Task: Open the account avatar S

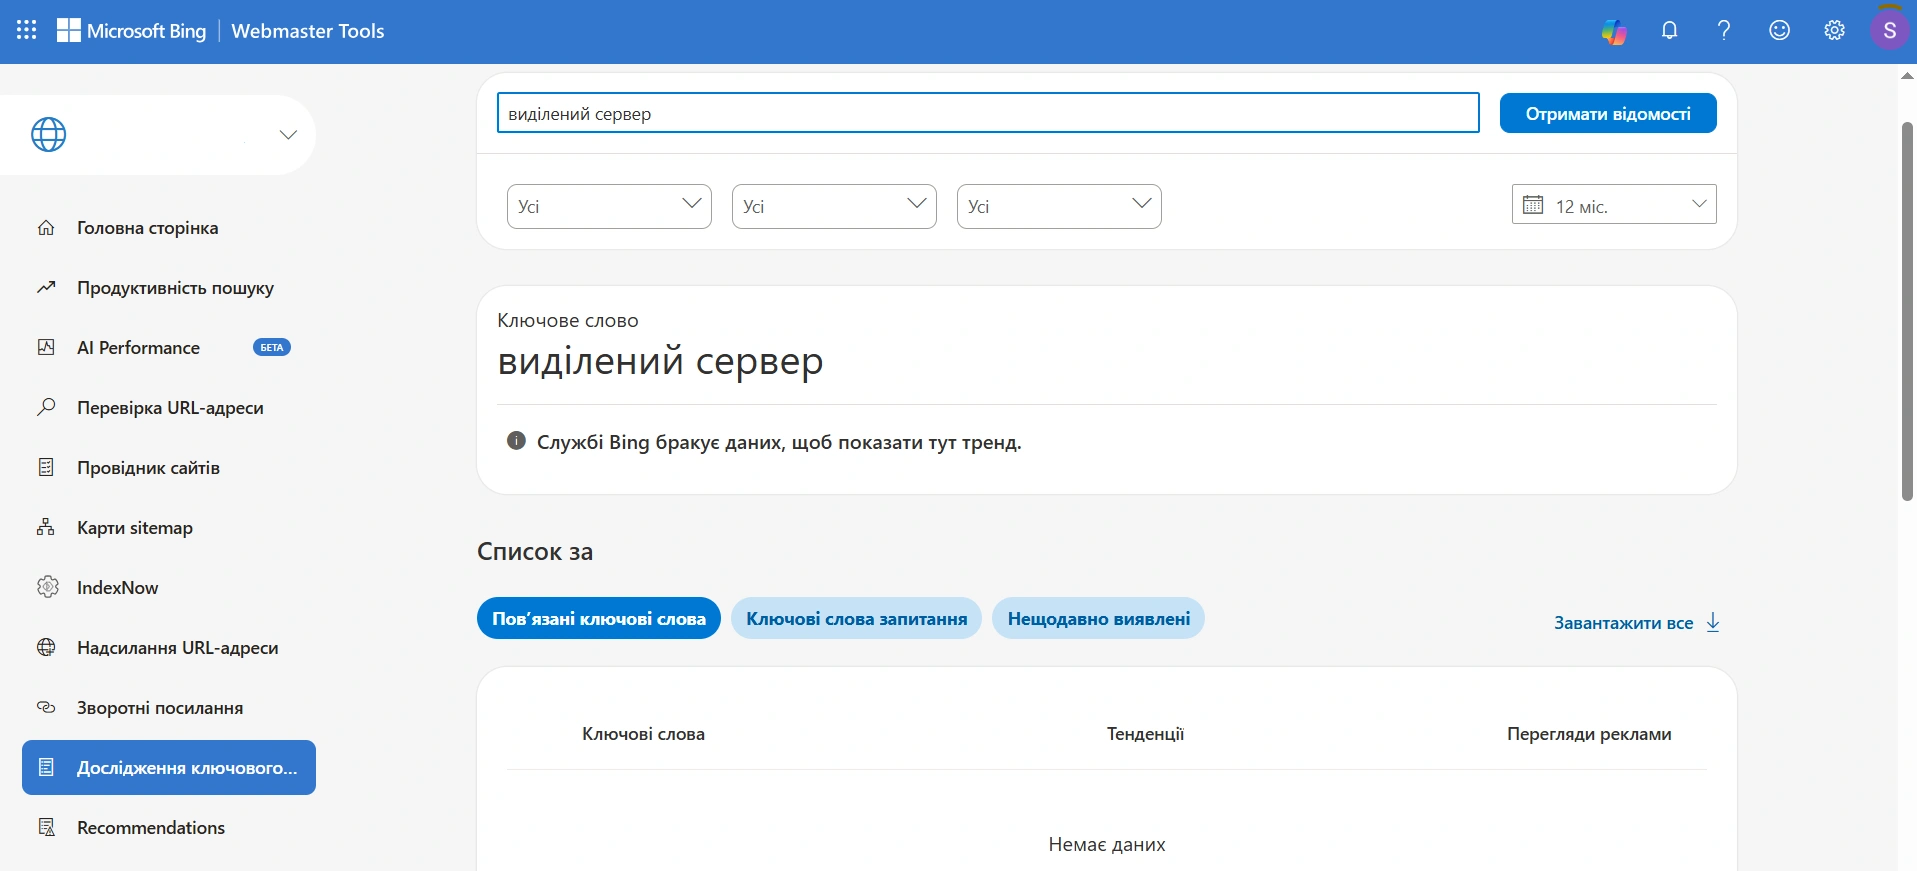Action: tap(1889, 31)
